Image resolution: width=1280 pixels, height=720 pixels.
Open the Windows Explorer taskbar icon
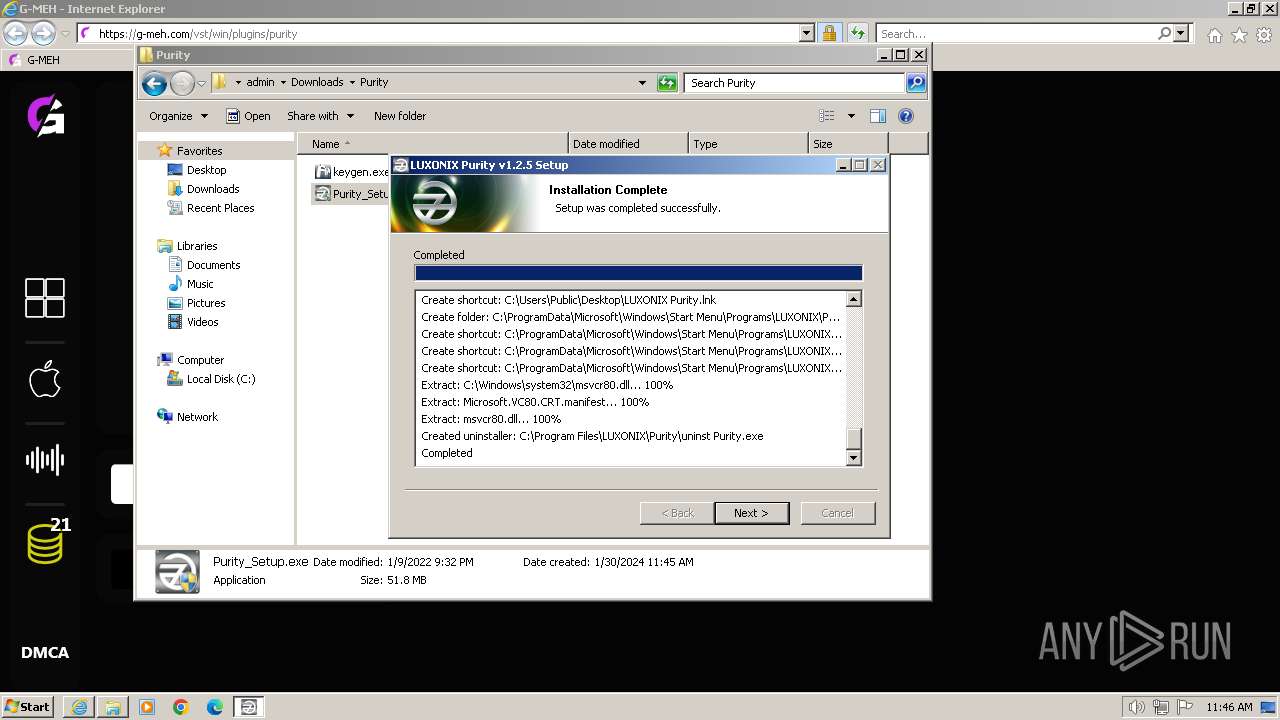coord(113,707)
